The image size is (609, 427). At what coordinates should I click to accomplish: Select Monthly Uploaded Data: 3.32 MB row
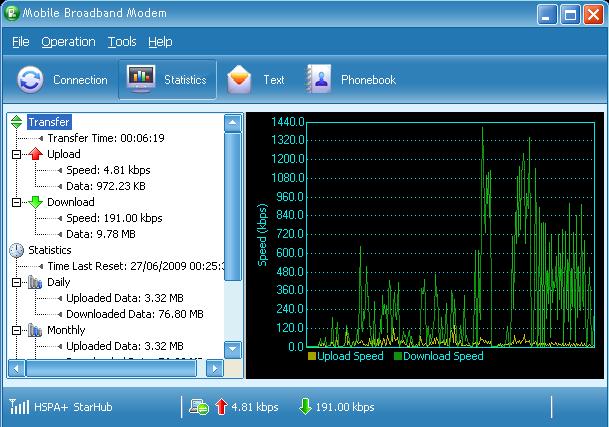click(125, 346)
